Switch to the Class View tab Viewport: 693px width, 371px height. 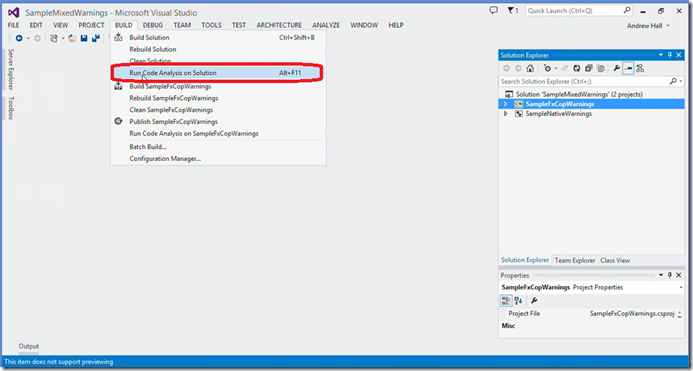point(615,260)
